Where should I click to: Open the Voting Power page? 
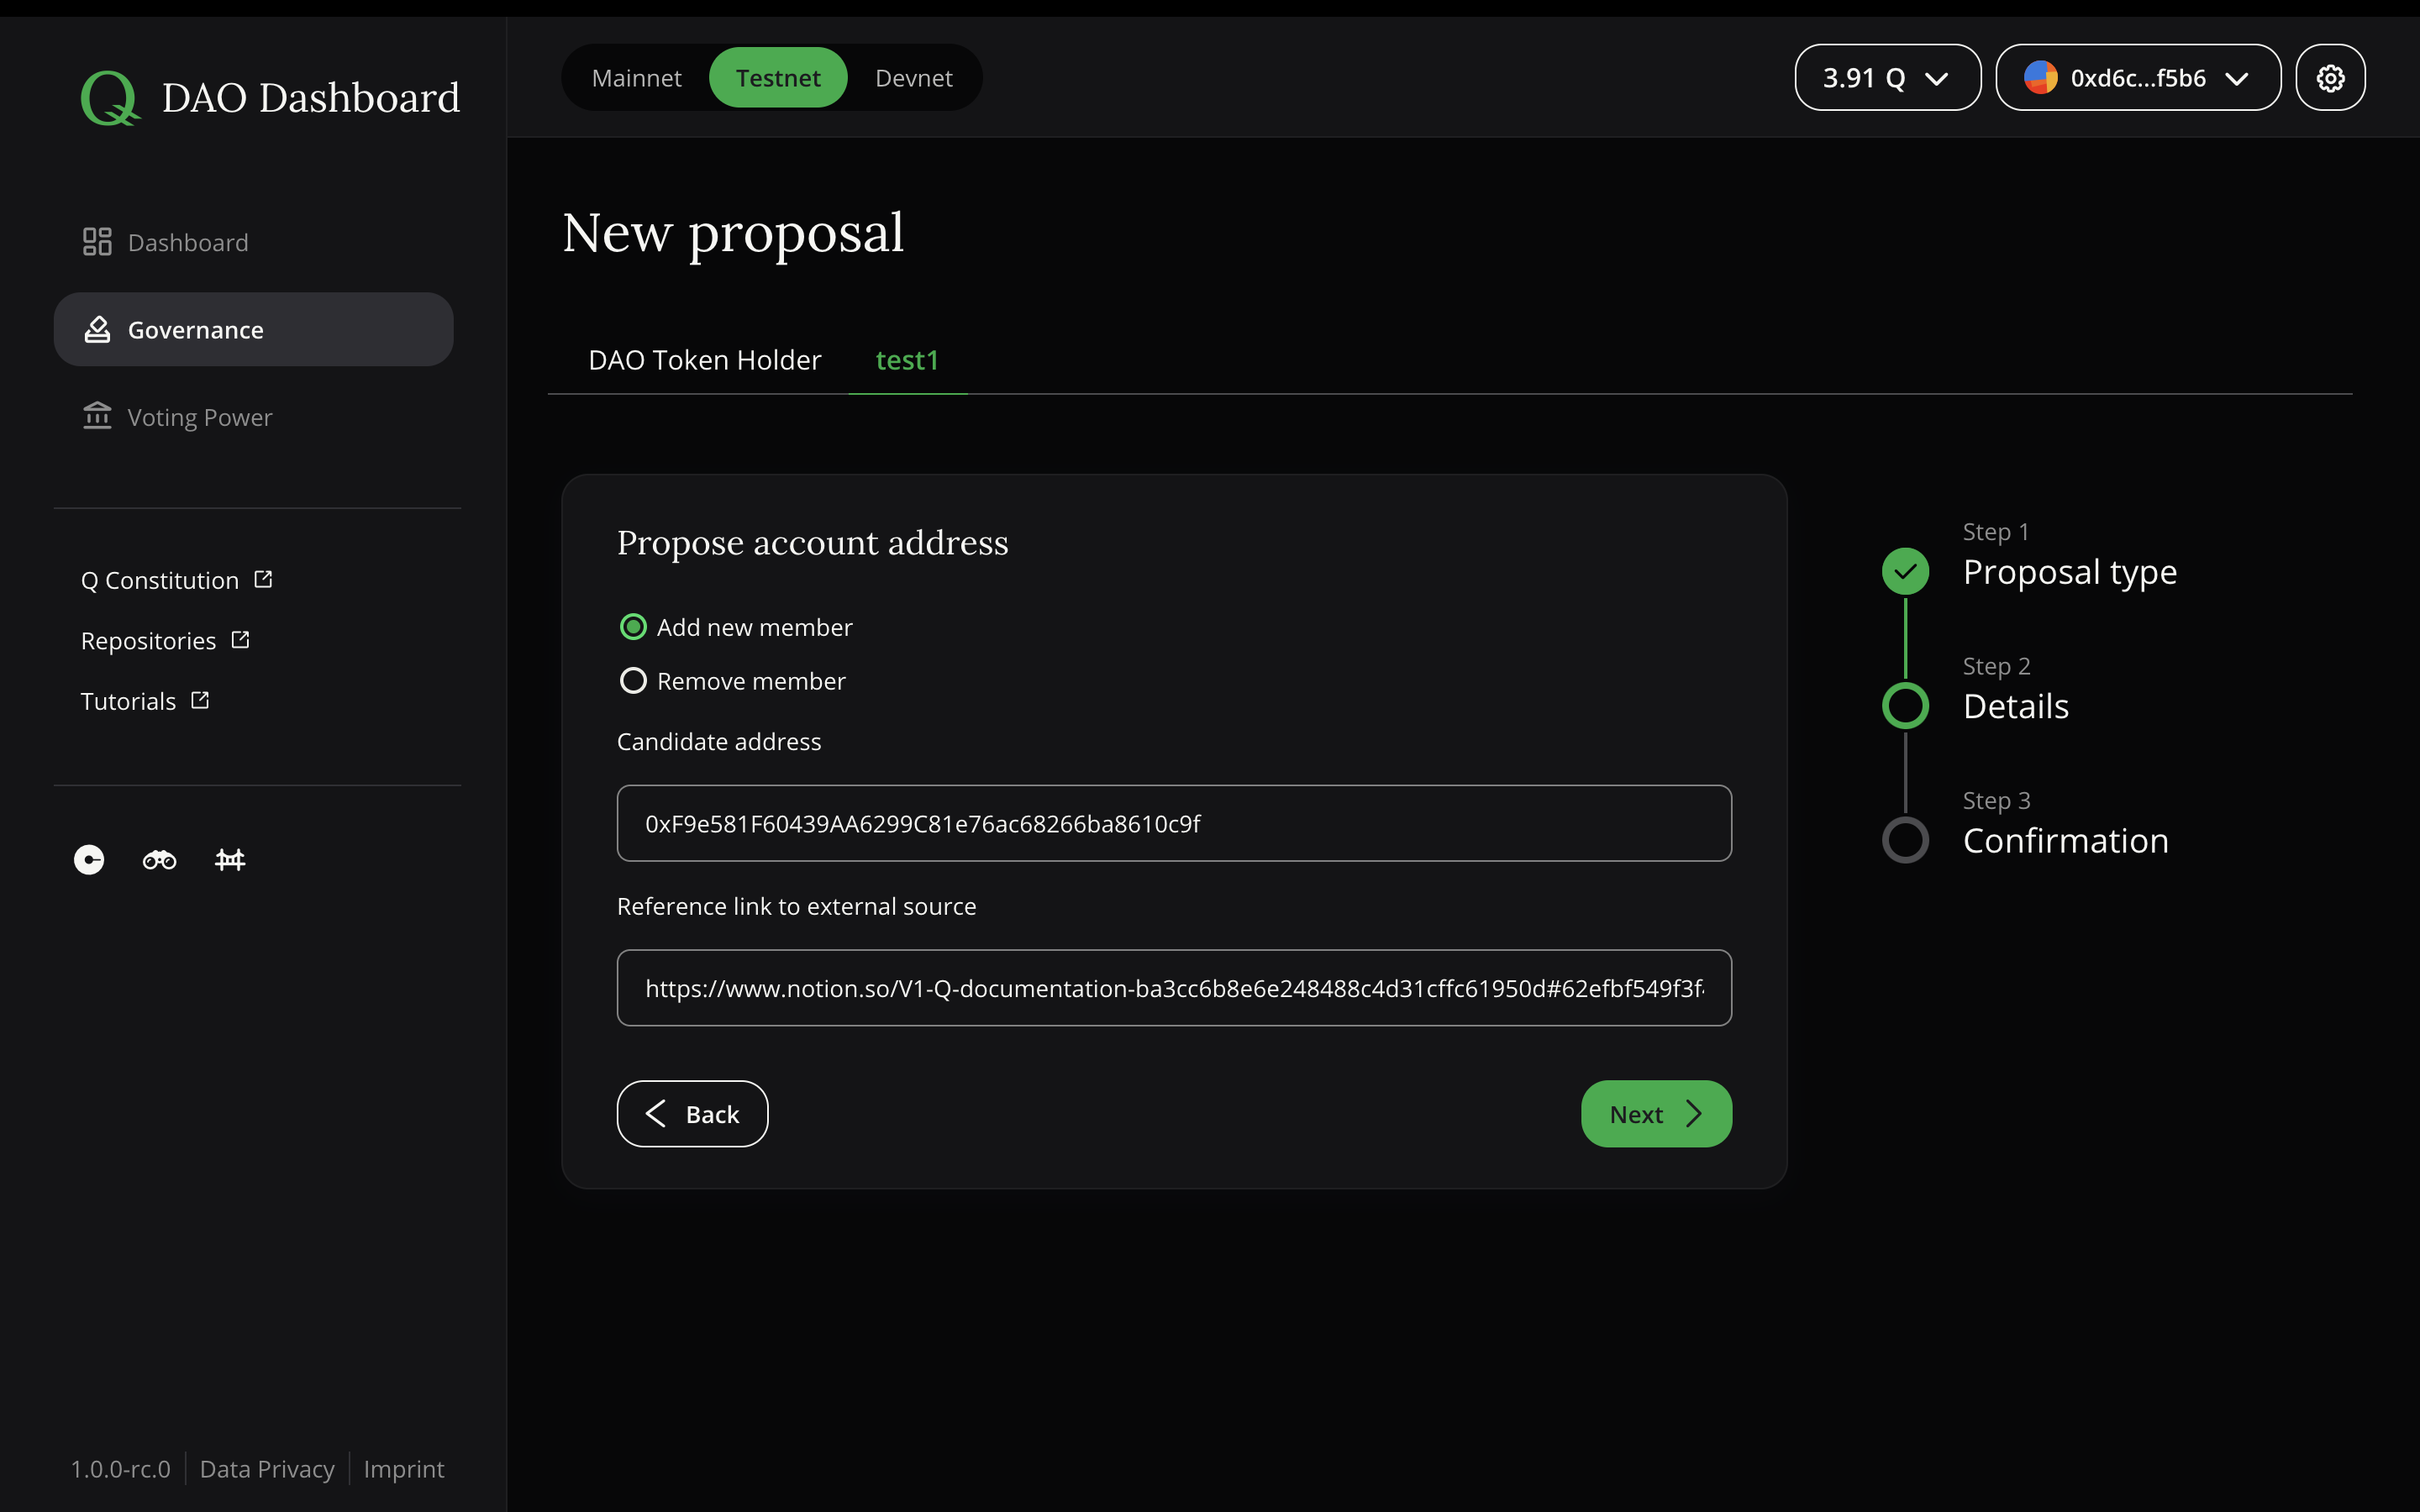pyautogui.click(x=199, y=417)
